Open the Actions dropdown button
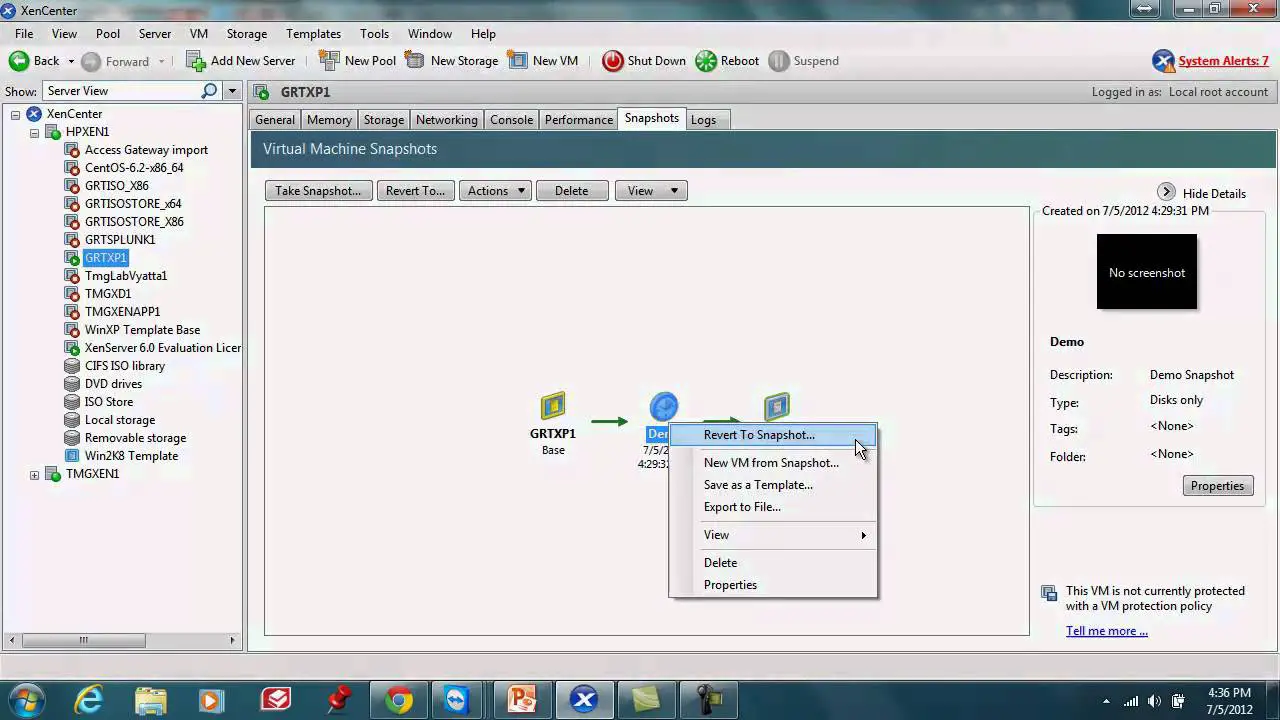Screen dimensions: 1280x720 494,191
